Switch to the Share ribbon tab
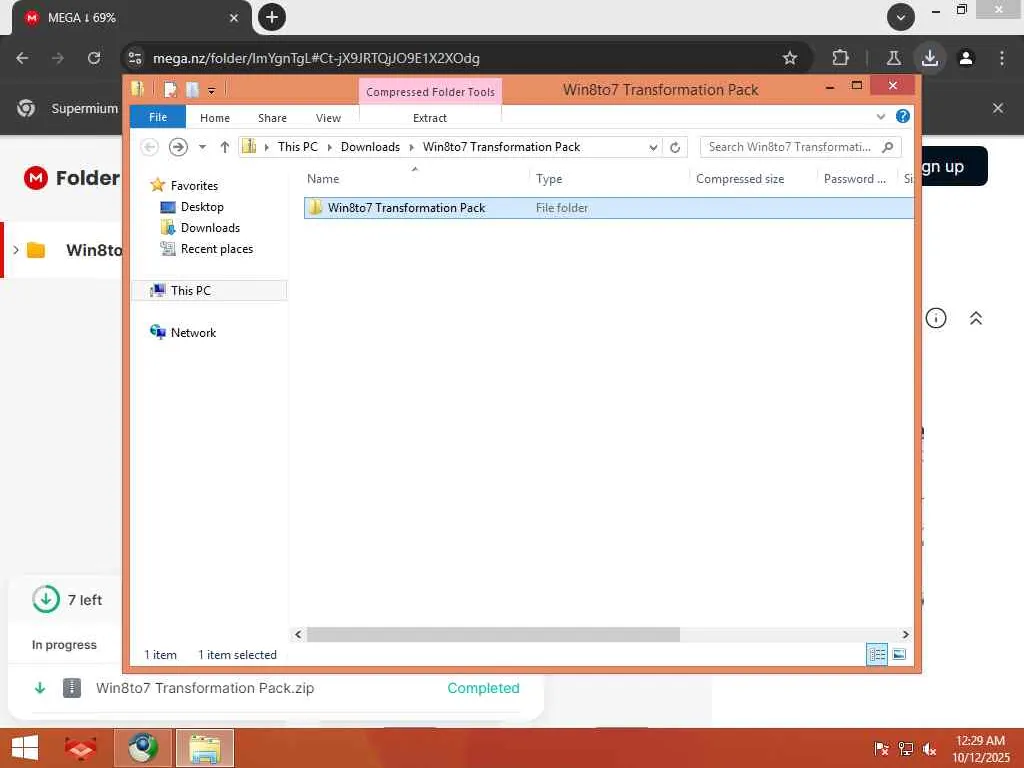Image resolution: width=1024 pixels, height=768 pixels. click(272, 118)
